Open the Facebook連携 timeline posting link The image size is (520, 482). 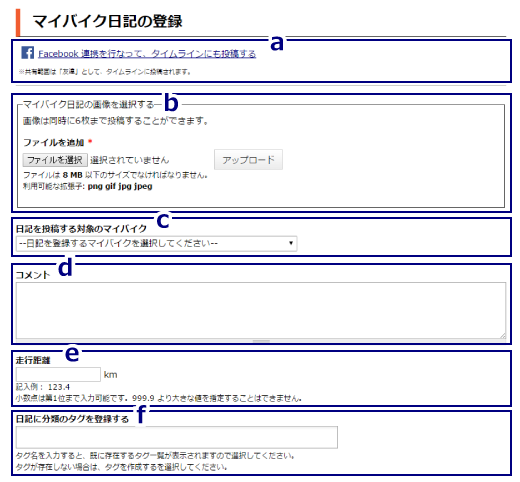click(x=147, y=54)
